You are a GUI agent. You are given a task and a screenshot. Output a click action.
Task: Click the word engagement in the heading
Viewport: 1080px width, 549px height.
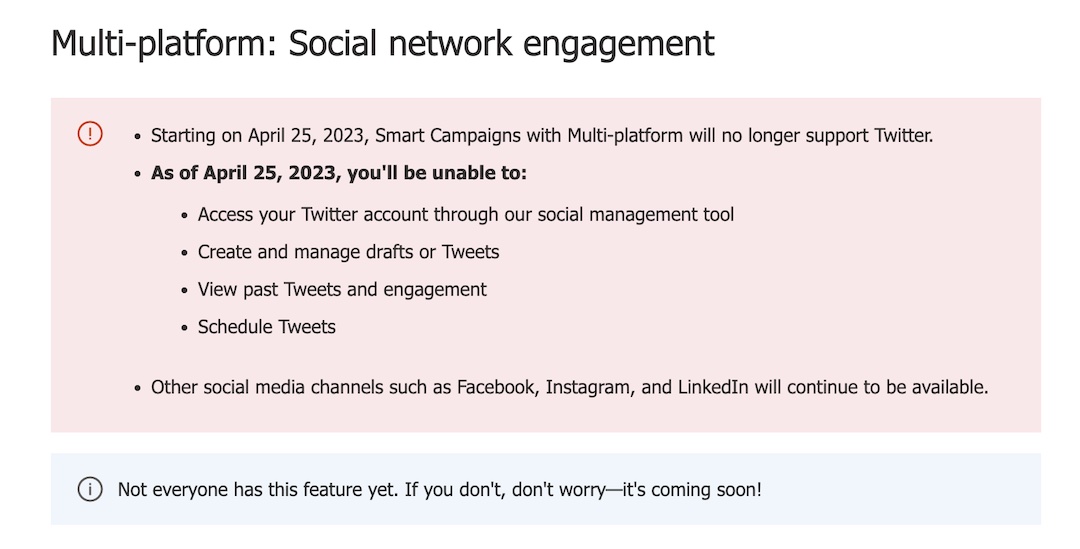point(619,44)
